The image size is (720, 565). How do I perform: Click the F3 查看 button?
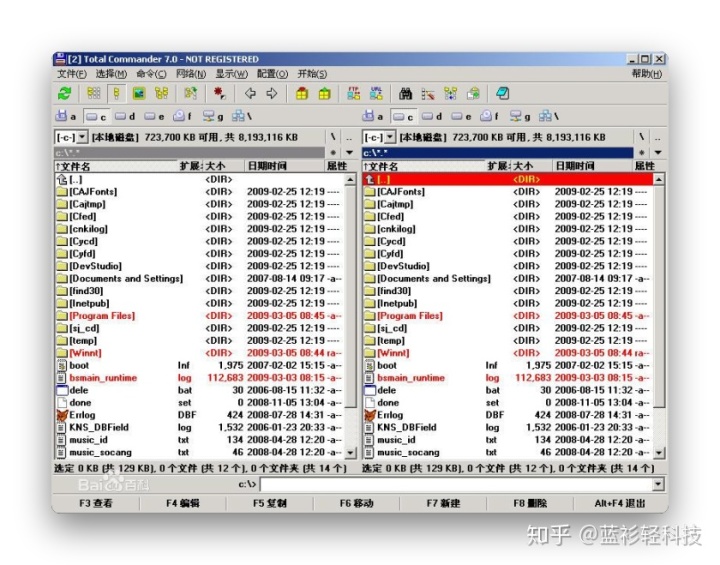[96, 503]
